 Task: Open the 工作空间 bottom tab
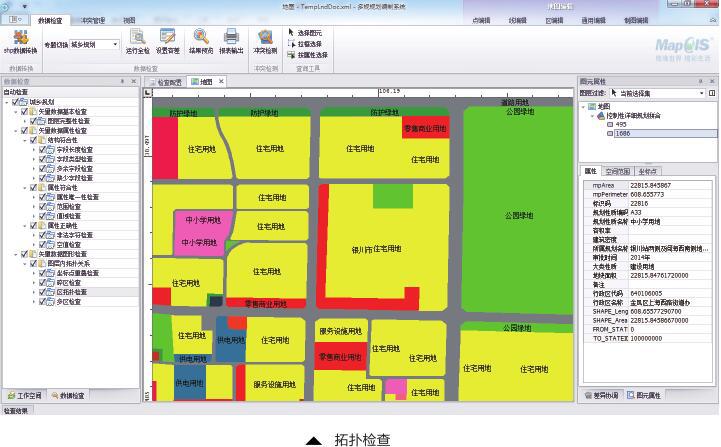coord(25,395)
